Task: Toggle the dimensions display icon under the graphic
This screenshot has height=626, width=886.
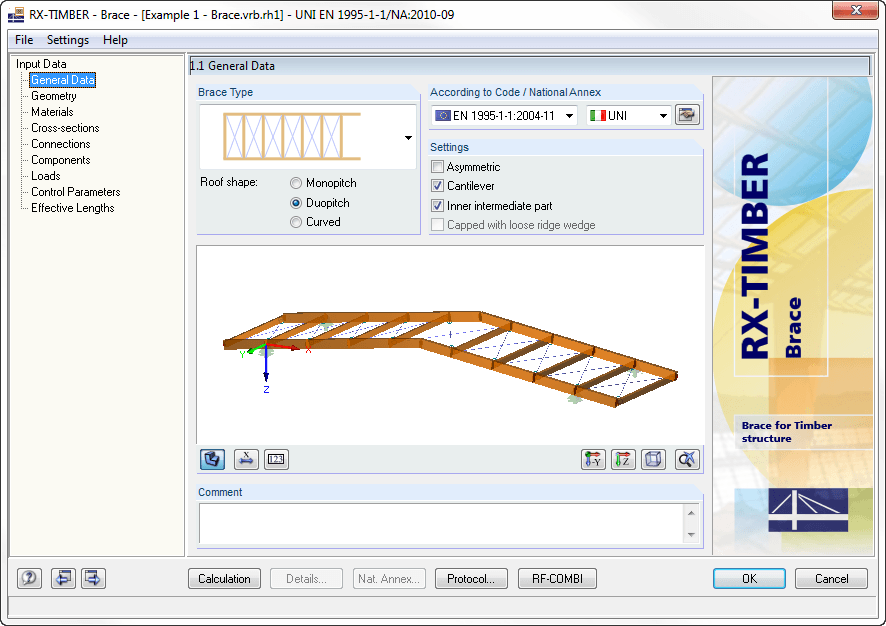Action: (x=244, y=459)
